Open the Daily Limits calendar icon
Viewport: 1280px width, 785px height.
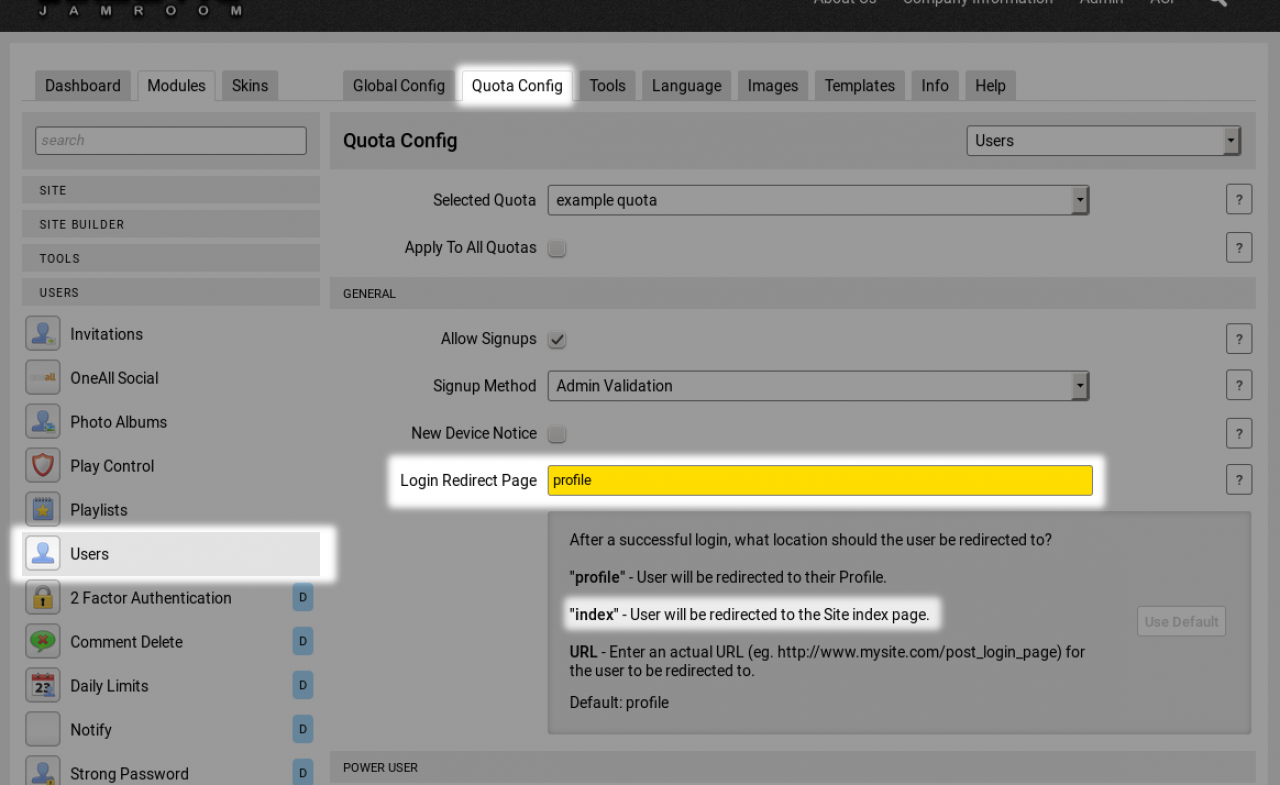(43, 686)
